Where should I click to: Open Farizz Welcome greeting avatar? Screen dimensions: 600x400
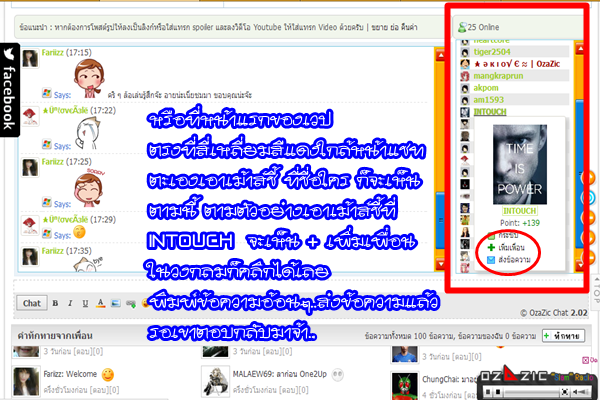[x=26, y=382]
